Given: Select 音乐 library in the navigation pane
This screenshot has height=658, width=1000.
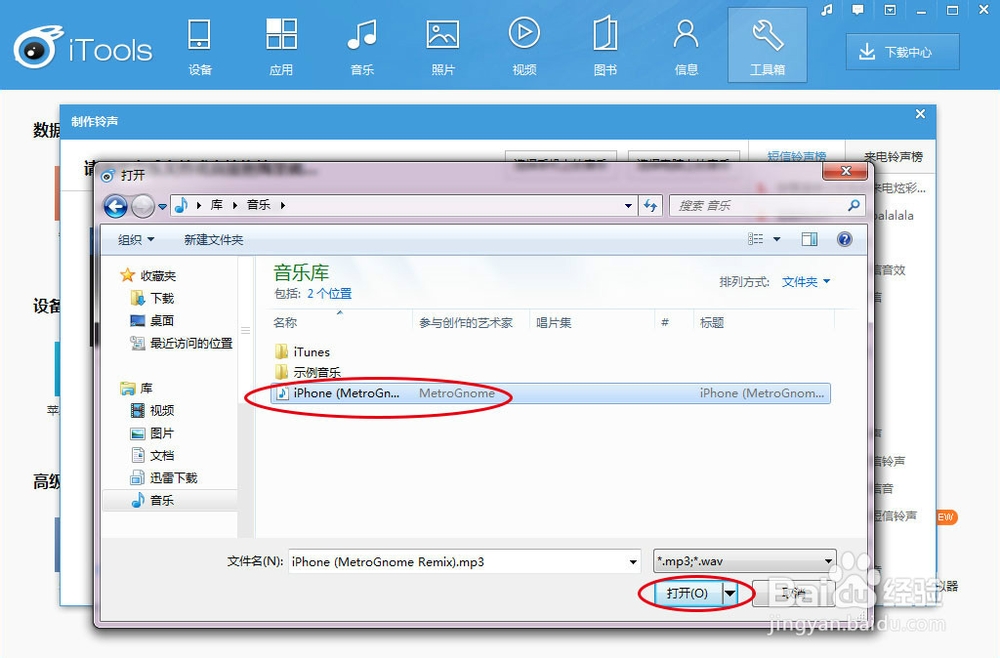Looking at the screenshot, I should coord(170,500).
